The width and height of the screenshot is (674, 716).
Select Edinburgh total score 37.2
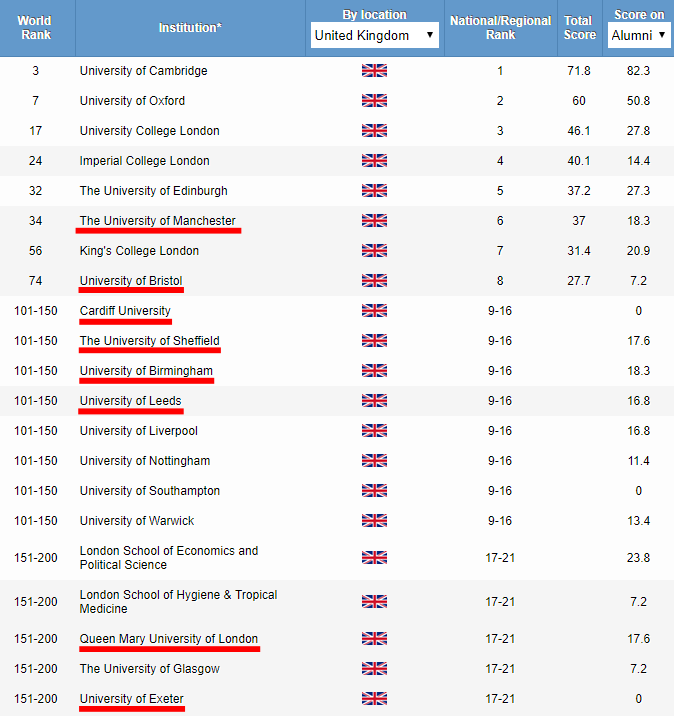tap(579, 190)
